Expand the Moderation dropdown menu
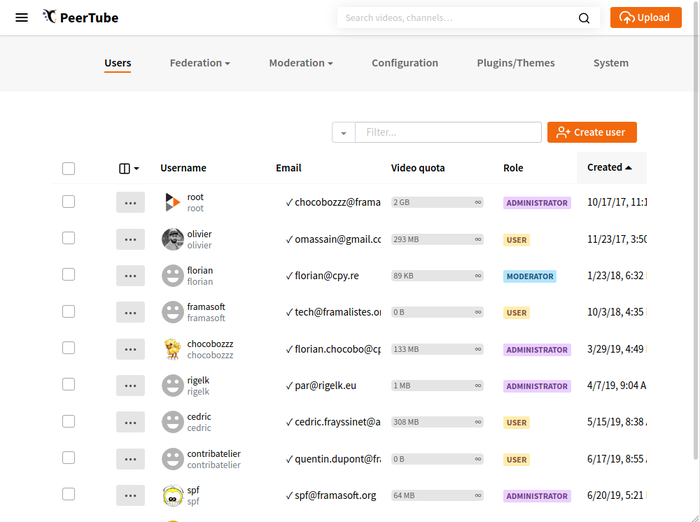 (300, 63)
